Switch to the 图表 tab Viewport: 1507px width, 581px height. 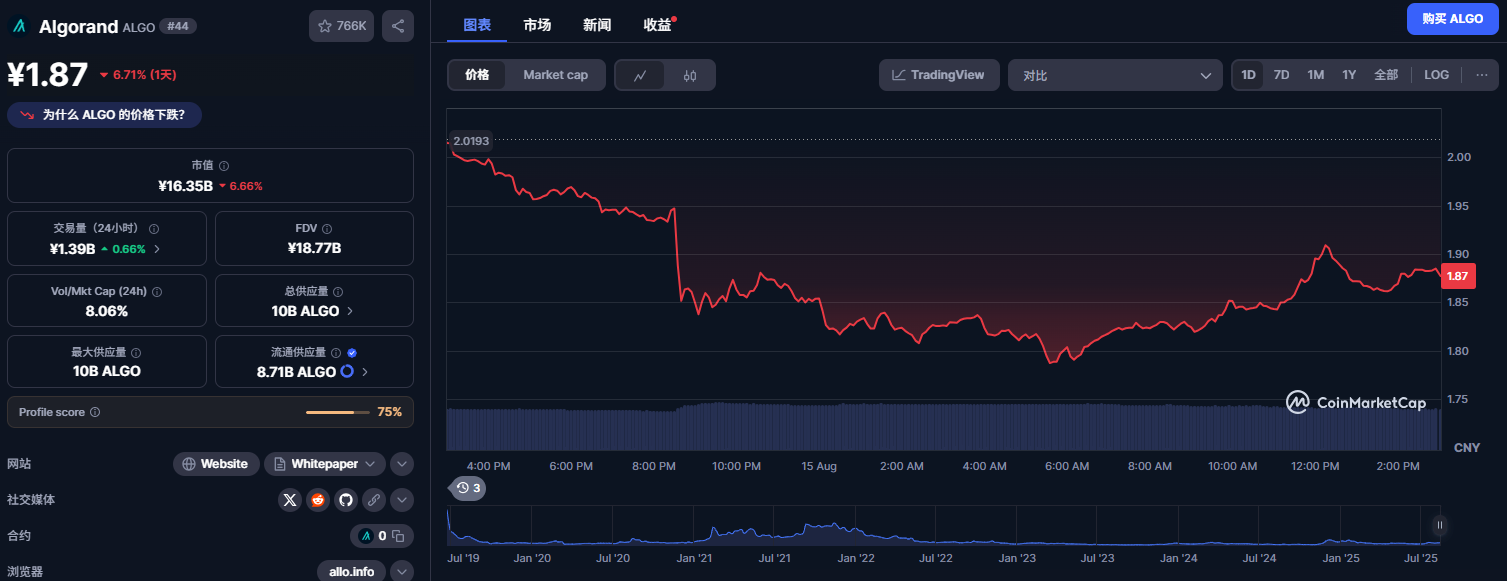pos(477,25)
